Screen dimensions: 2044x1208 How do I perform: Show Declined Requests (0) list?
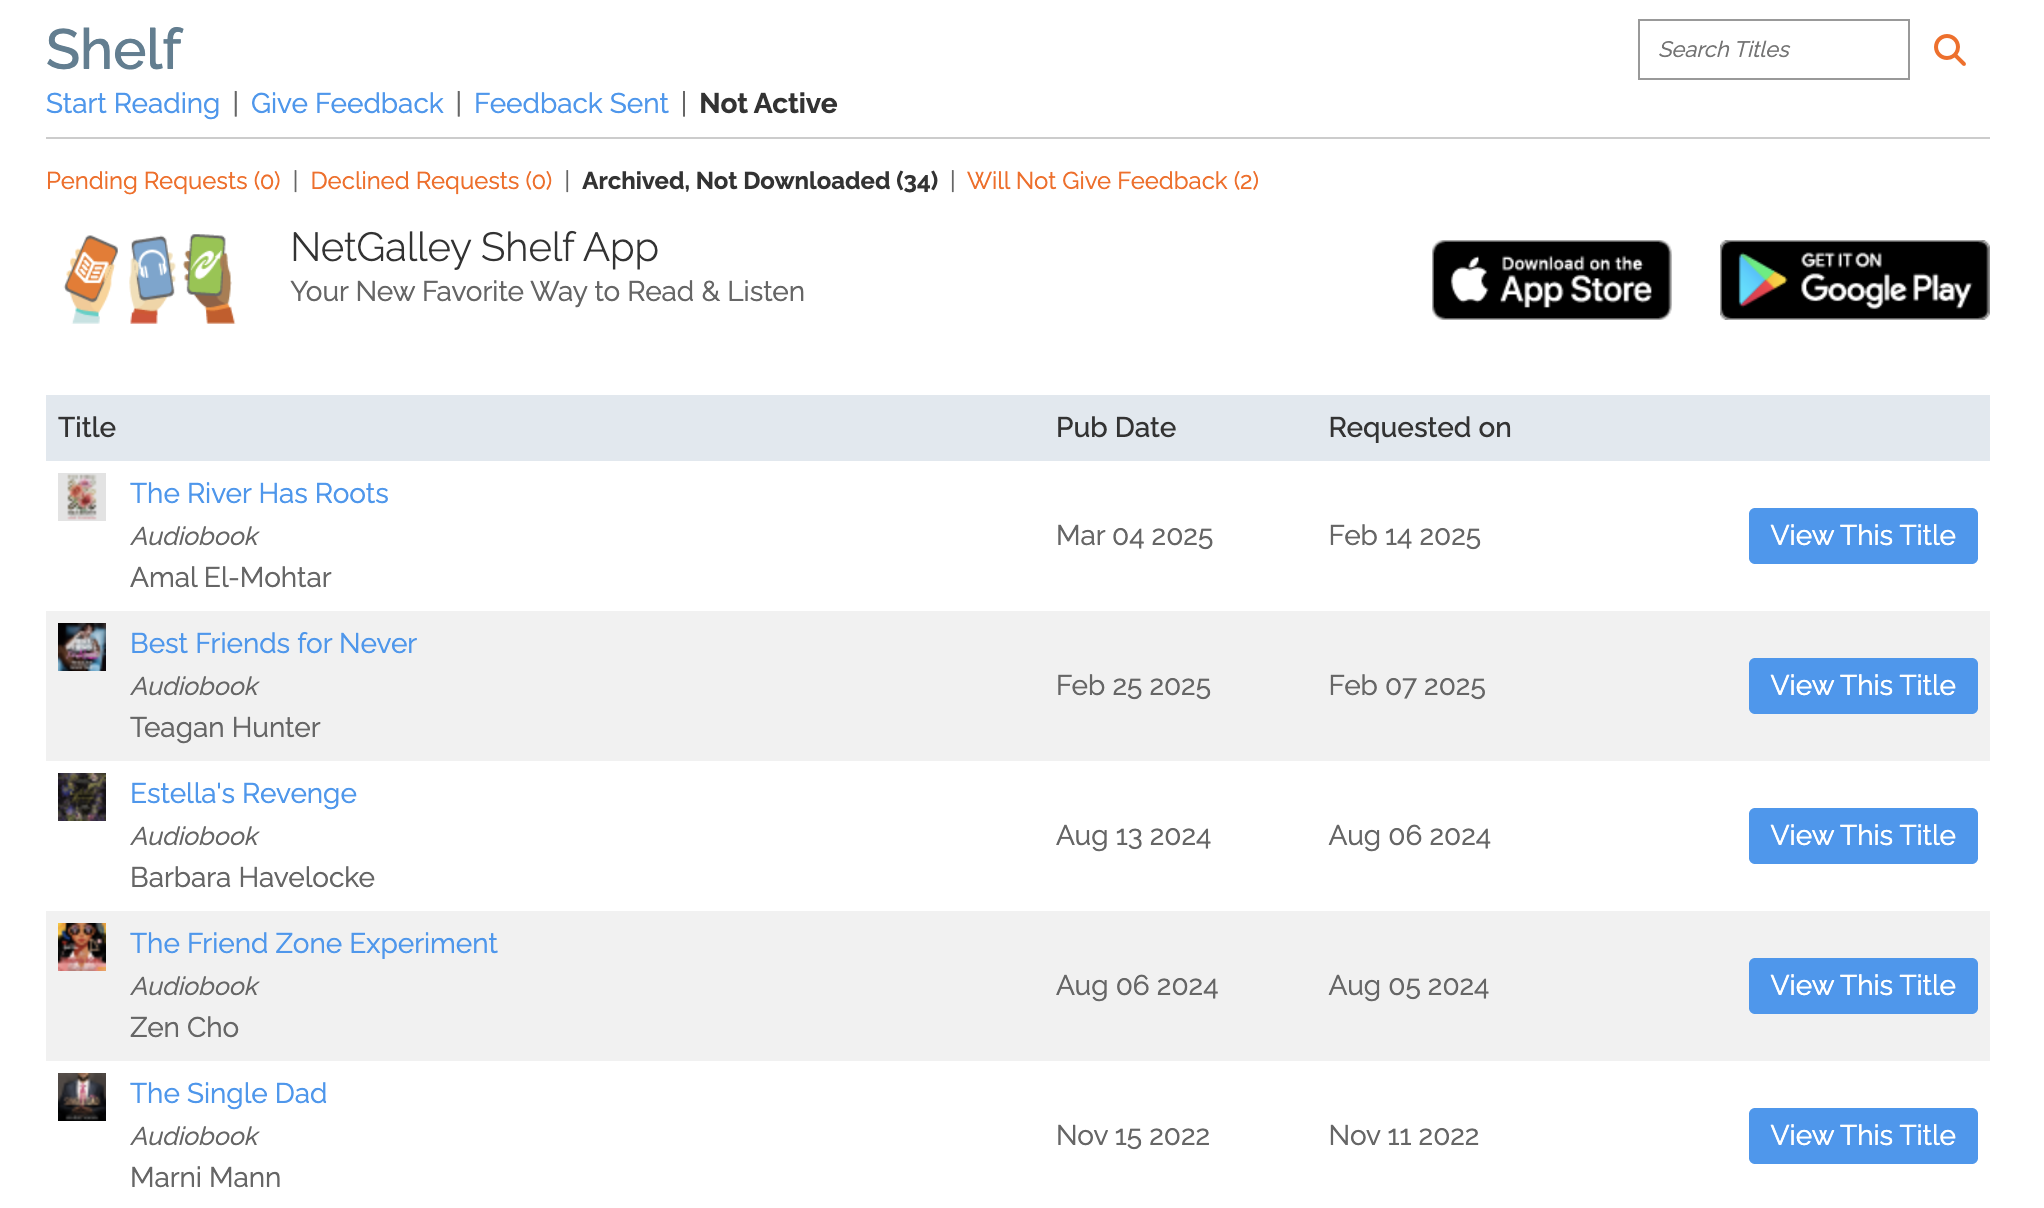(431, 181)
